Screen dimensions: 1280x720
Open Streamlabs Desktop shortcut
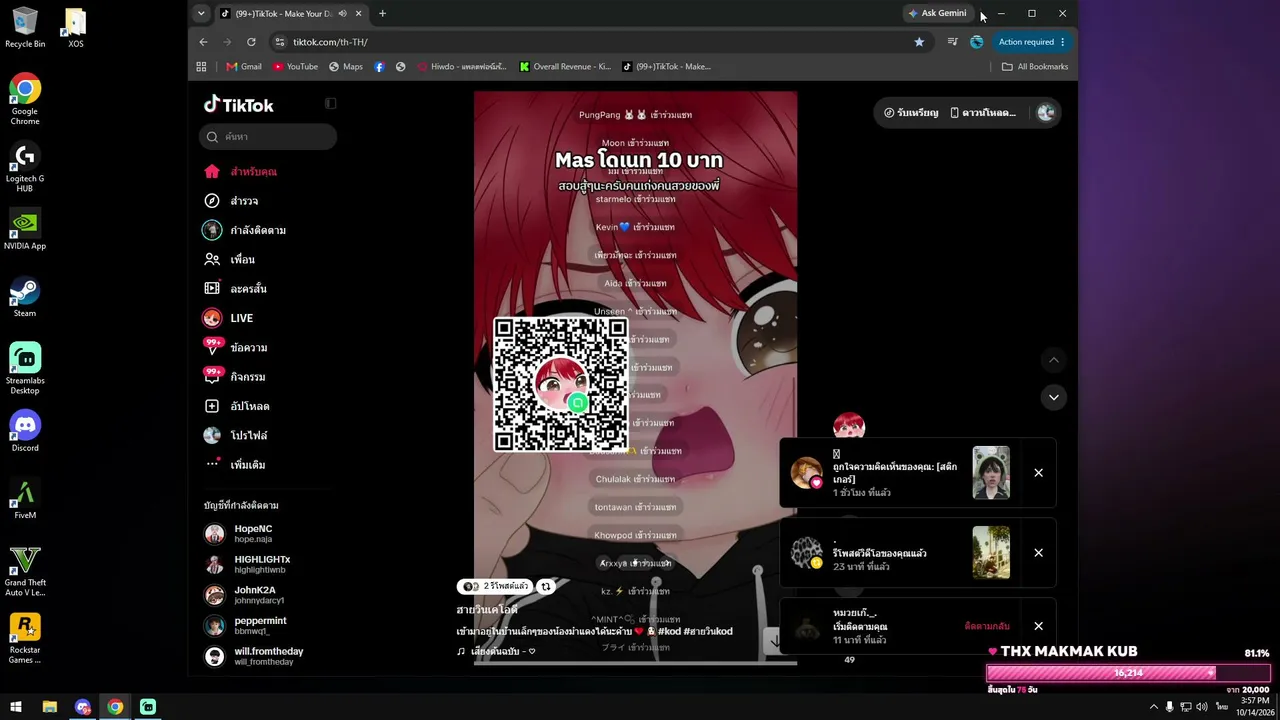(25, 368)
